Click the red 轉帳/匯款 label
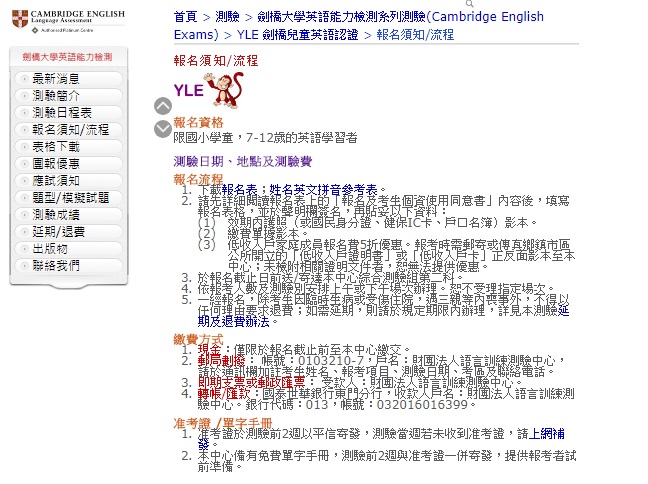Image resolution: width=648 pixels, height=484 pixels. click(224, 393)
